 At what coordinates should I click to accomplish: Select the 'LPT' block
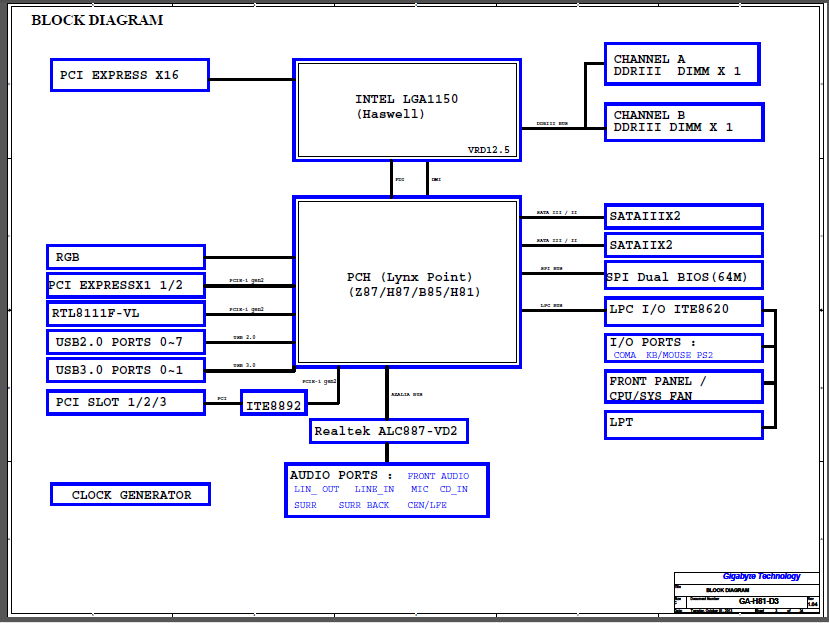pyautogui.click(x=684, y=425)
